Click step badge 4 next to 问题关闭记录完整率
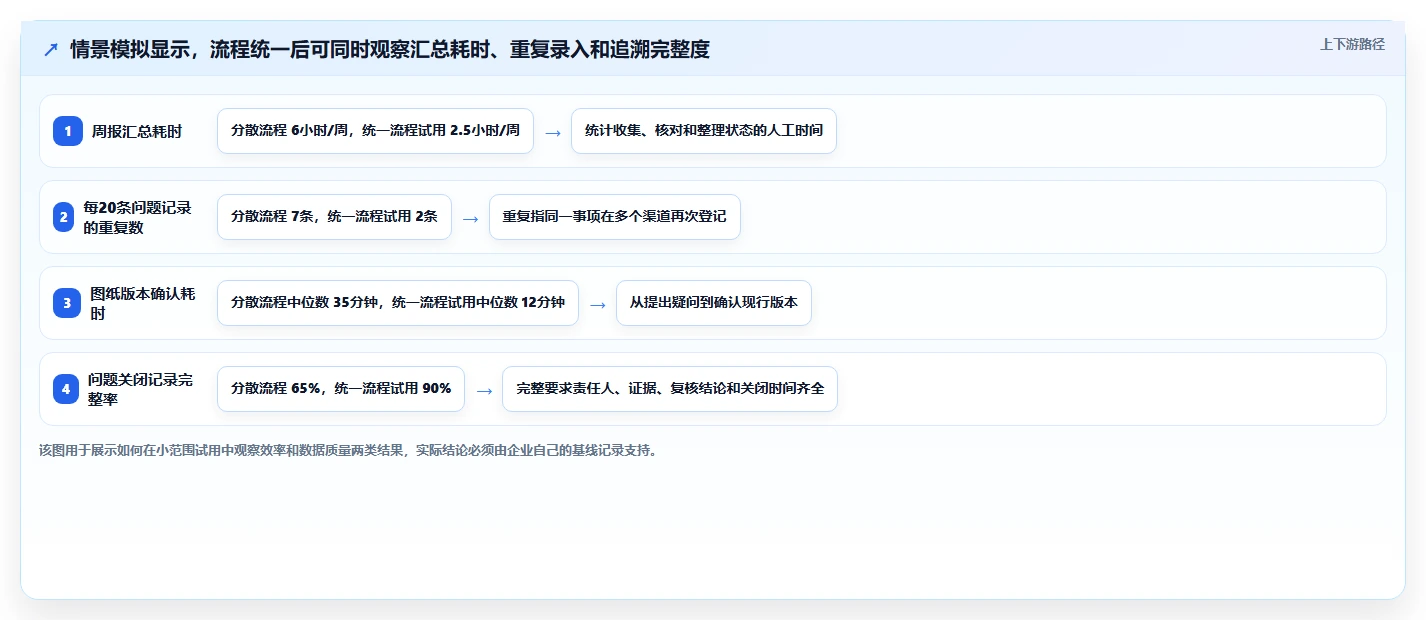 (66, 389)
